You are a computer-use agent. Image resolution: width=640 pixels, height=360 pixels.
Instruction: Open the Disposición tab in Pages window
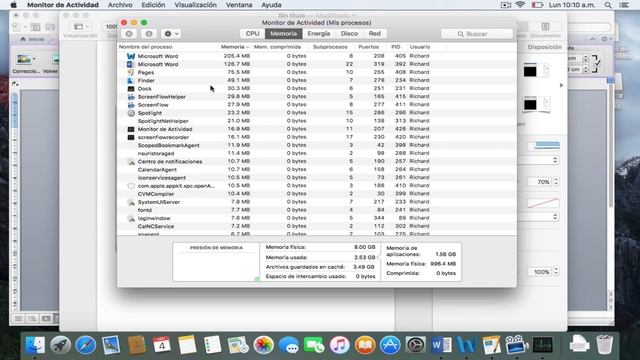click(544, 47)
